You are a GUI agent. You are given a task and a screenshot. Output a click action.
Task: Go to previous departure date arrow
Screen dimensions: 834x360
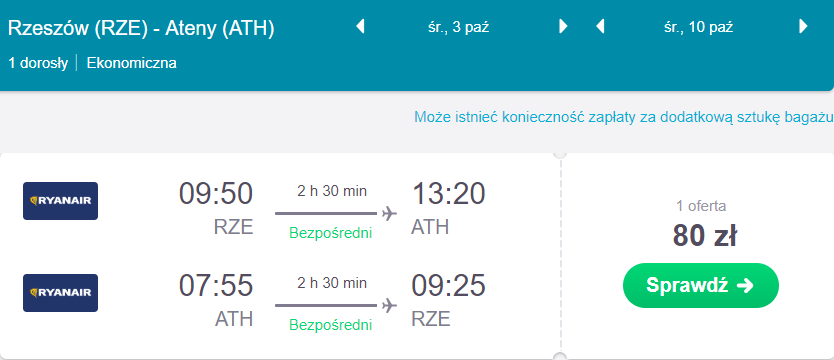click(361, 26)
